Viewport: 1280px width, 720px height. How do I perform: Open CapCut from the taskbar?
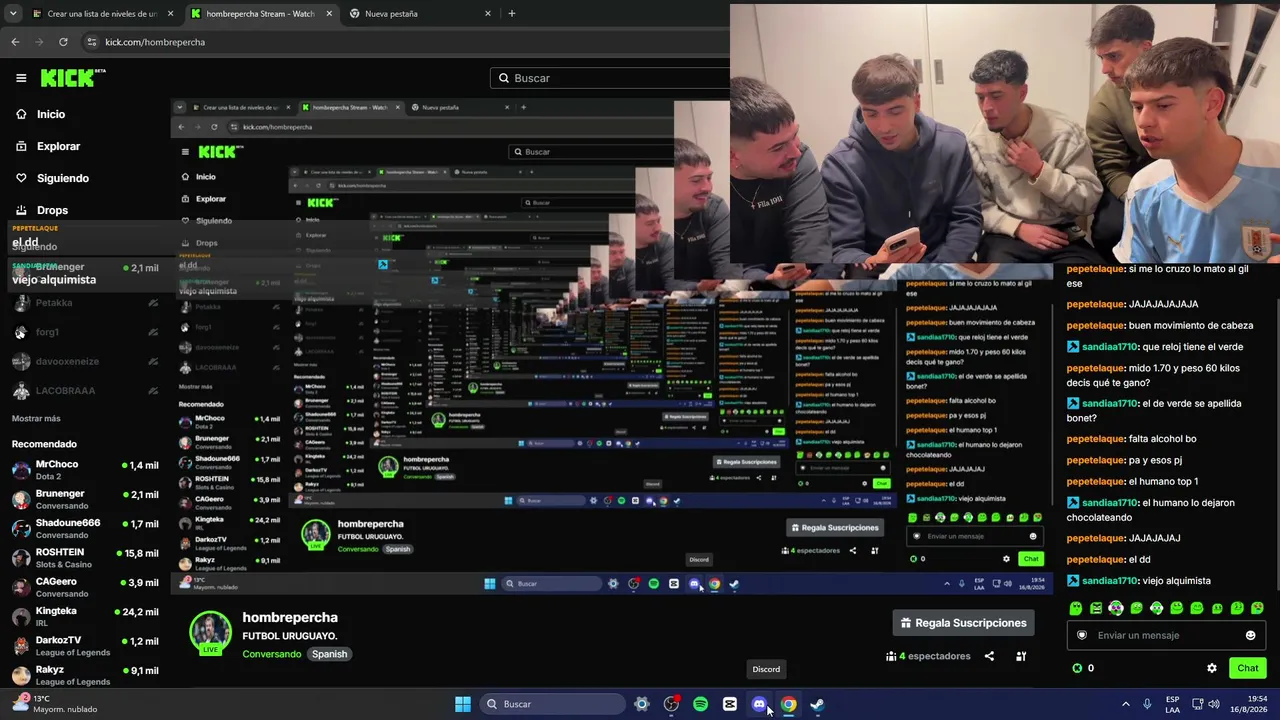[730, 704]
